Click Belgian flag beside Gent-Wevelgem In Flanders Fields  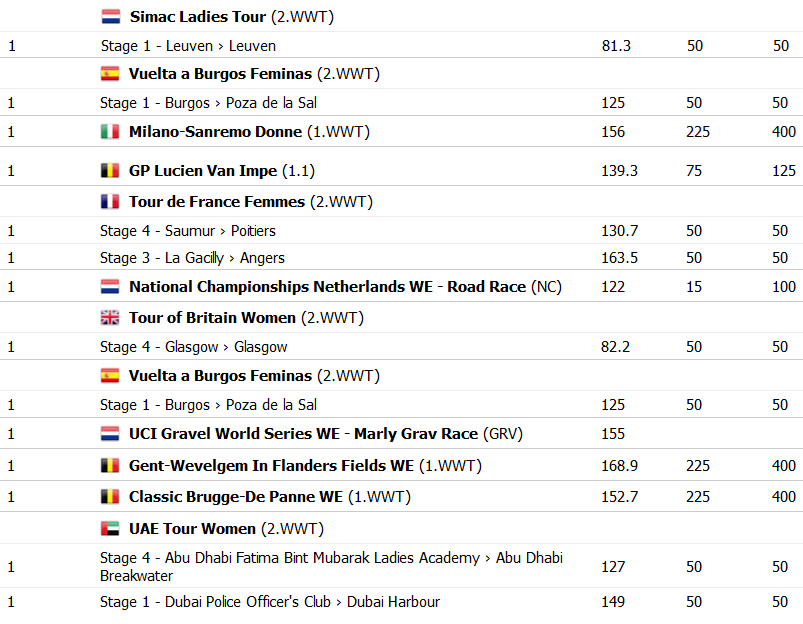pos(110,465)
